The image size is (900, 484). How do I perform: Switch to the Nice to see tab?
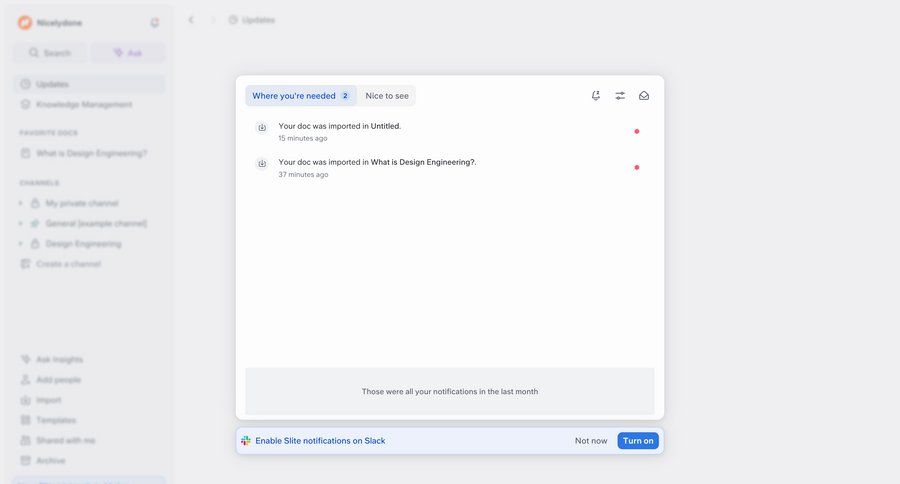click(x=387, y=96)
